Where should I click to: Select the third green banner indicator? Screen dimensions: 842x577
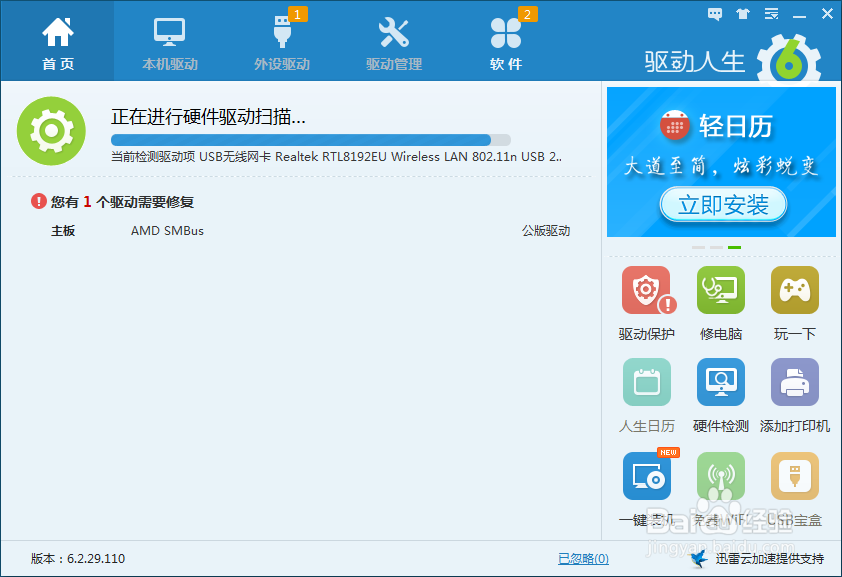735,247
